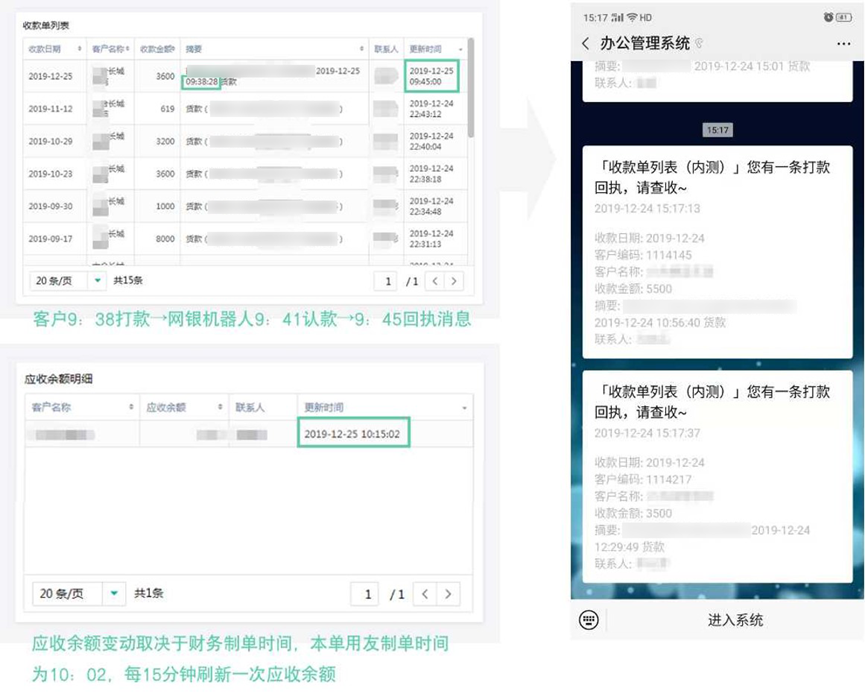Click the 共1条 total count label
865x694 pixels.
click(x=148, y=593)
